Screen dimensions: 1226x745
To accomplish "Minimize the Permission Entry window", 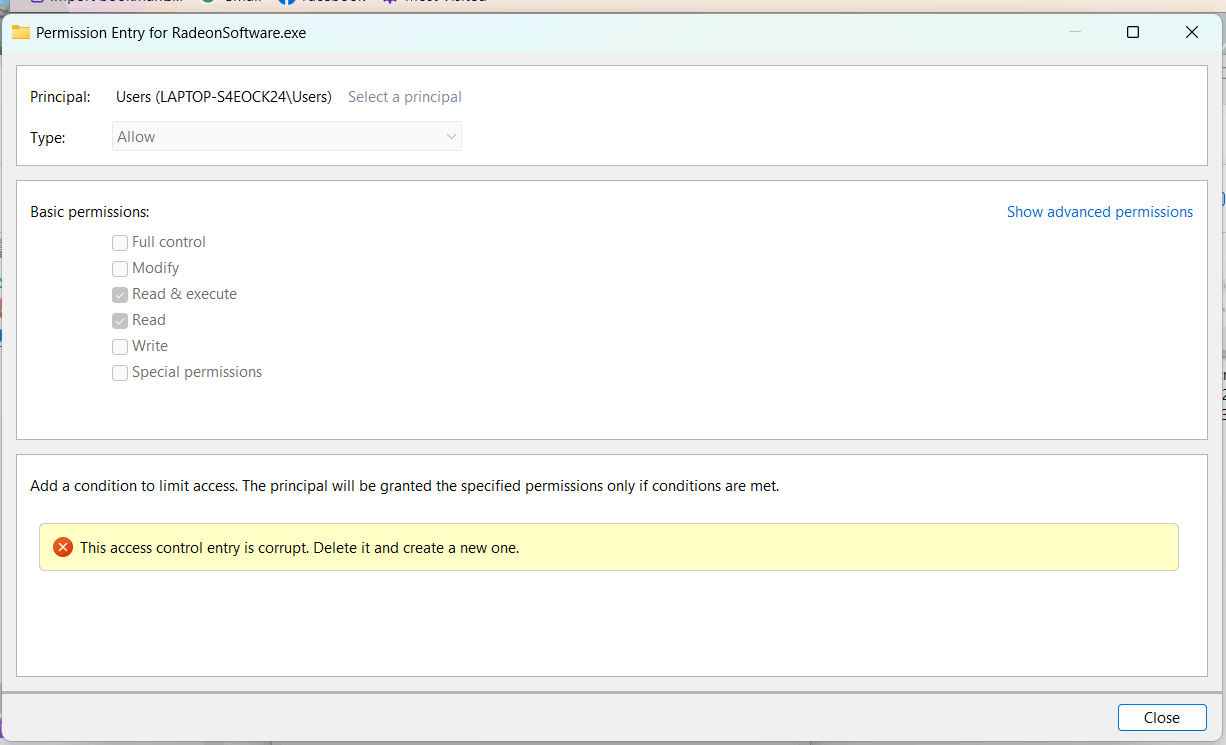I will coord(1075,32).
